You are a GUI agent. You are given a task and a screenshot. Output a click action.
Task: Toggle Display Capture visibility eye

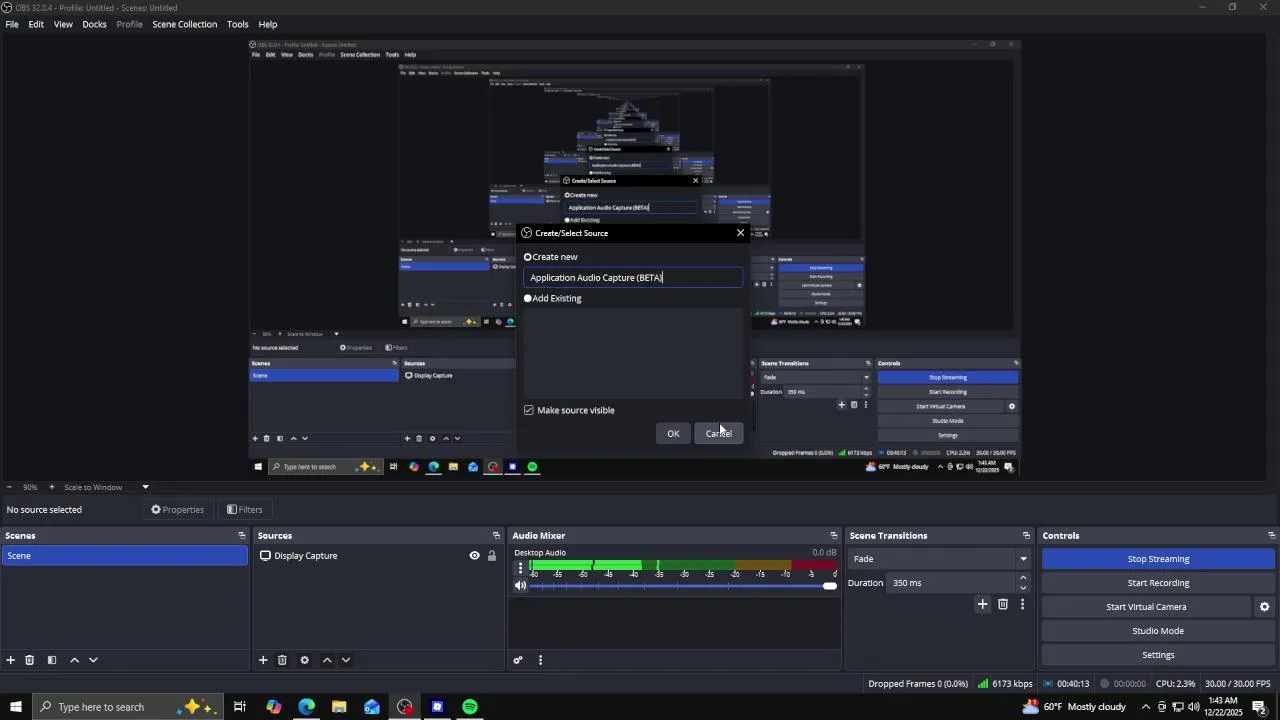[x=475, y=556]
